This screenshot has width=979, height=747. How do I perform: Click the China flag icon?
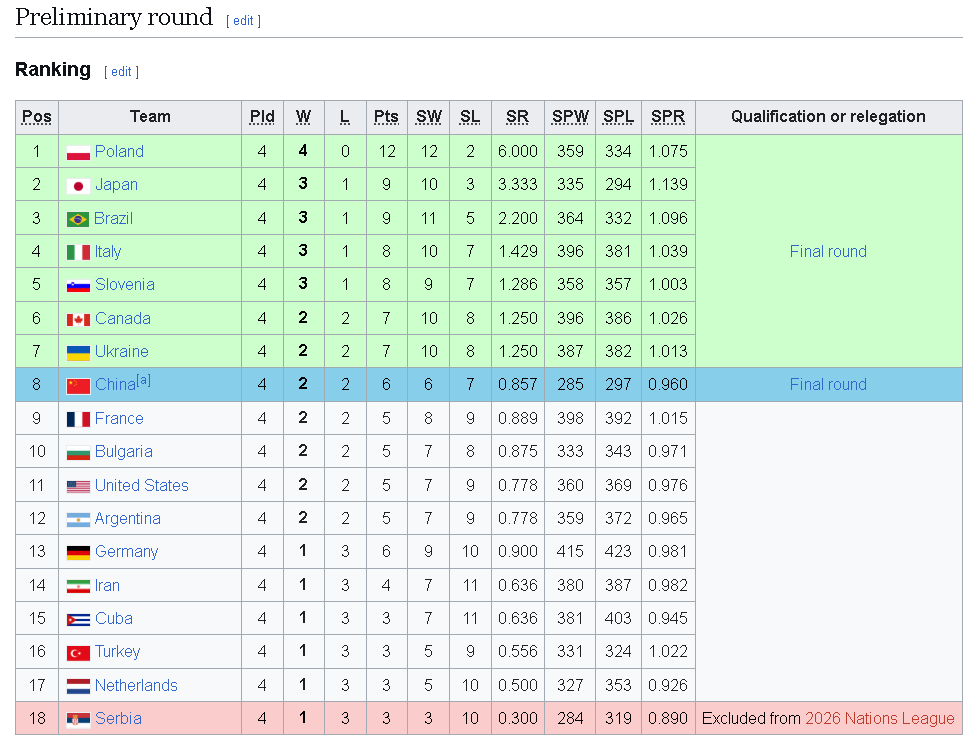pyautogui.click(x=78, y=386)
